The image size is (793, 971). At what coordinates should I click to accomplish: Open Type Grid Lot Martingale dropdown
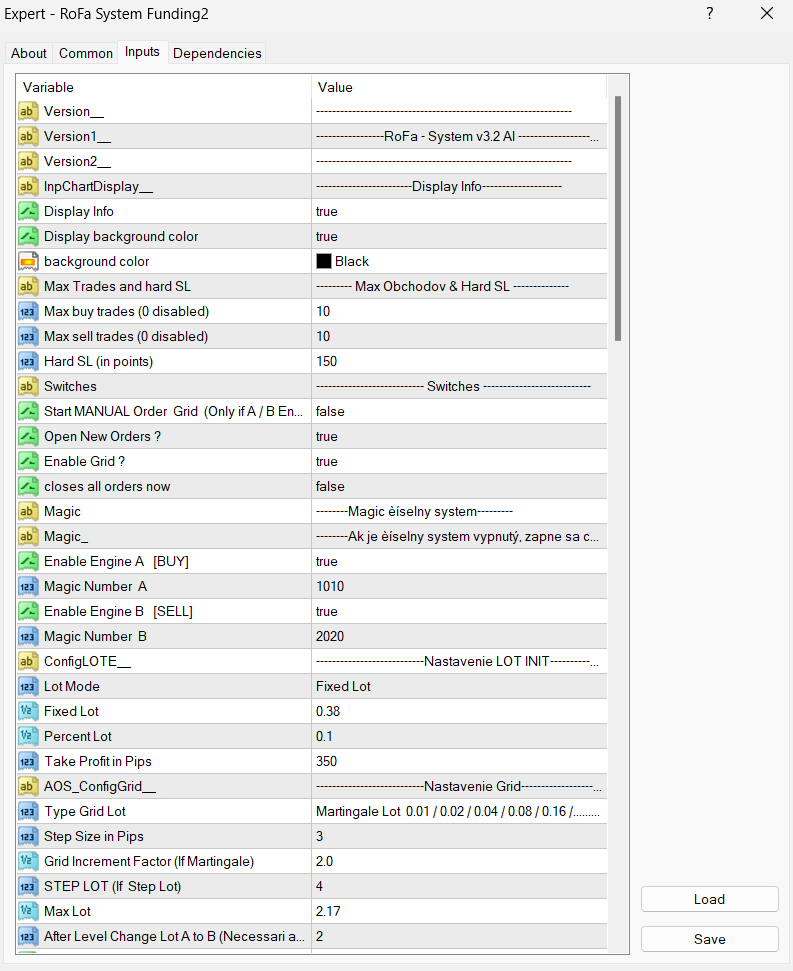pyautogui.click(x=458, y=811)
